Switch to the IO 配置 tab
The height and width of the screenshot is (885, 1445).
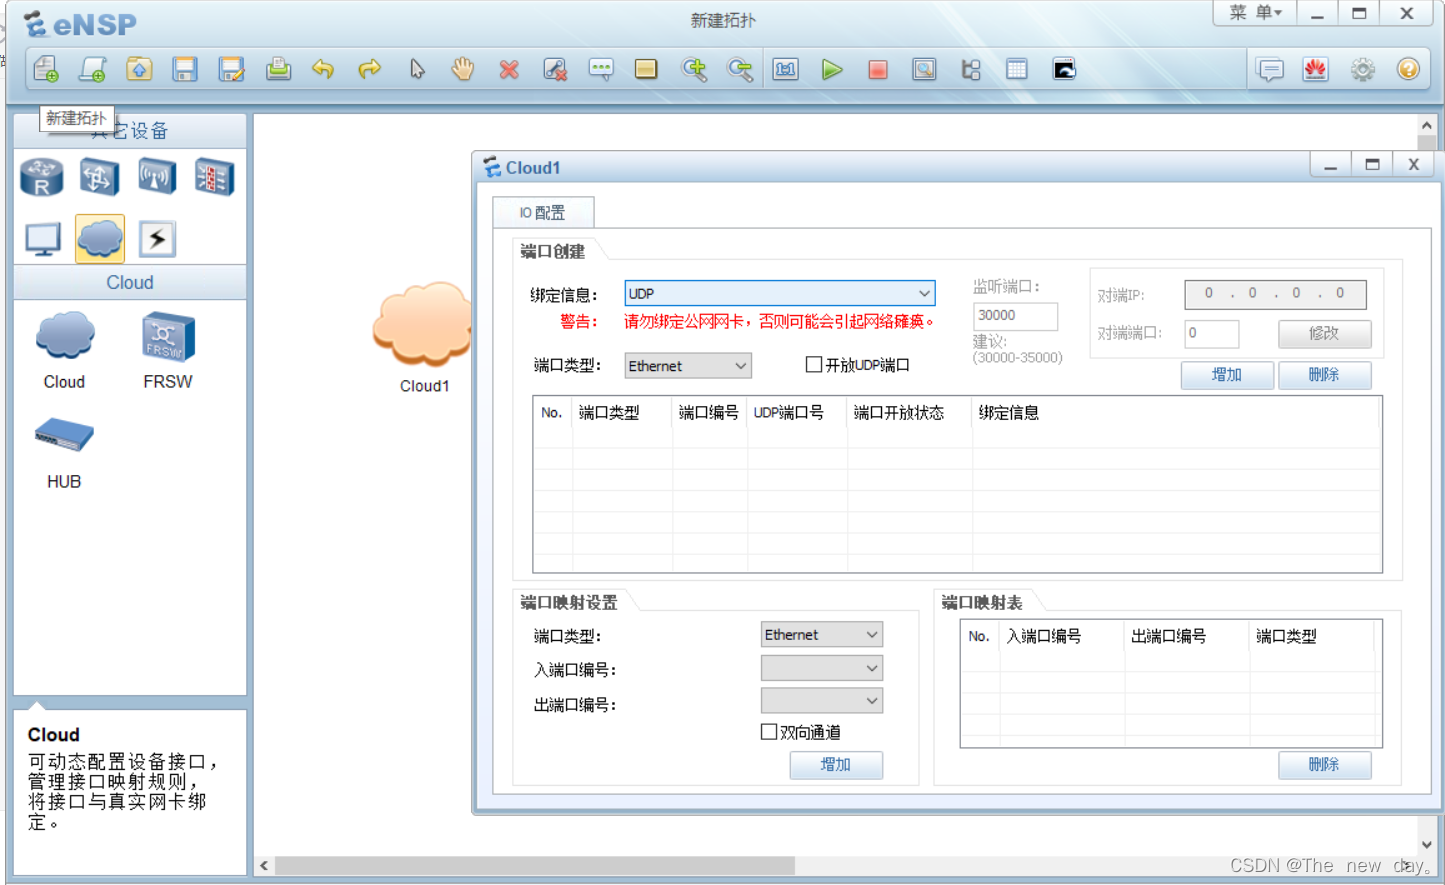click(x=543, y=212)
